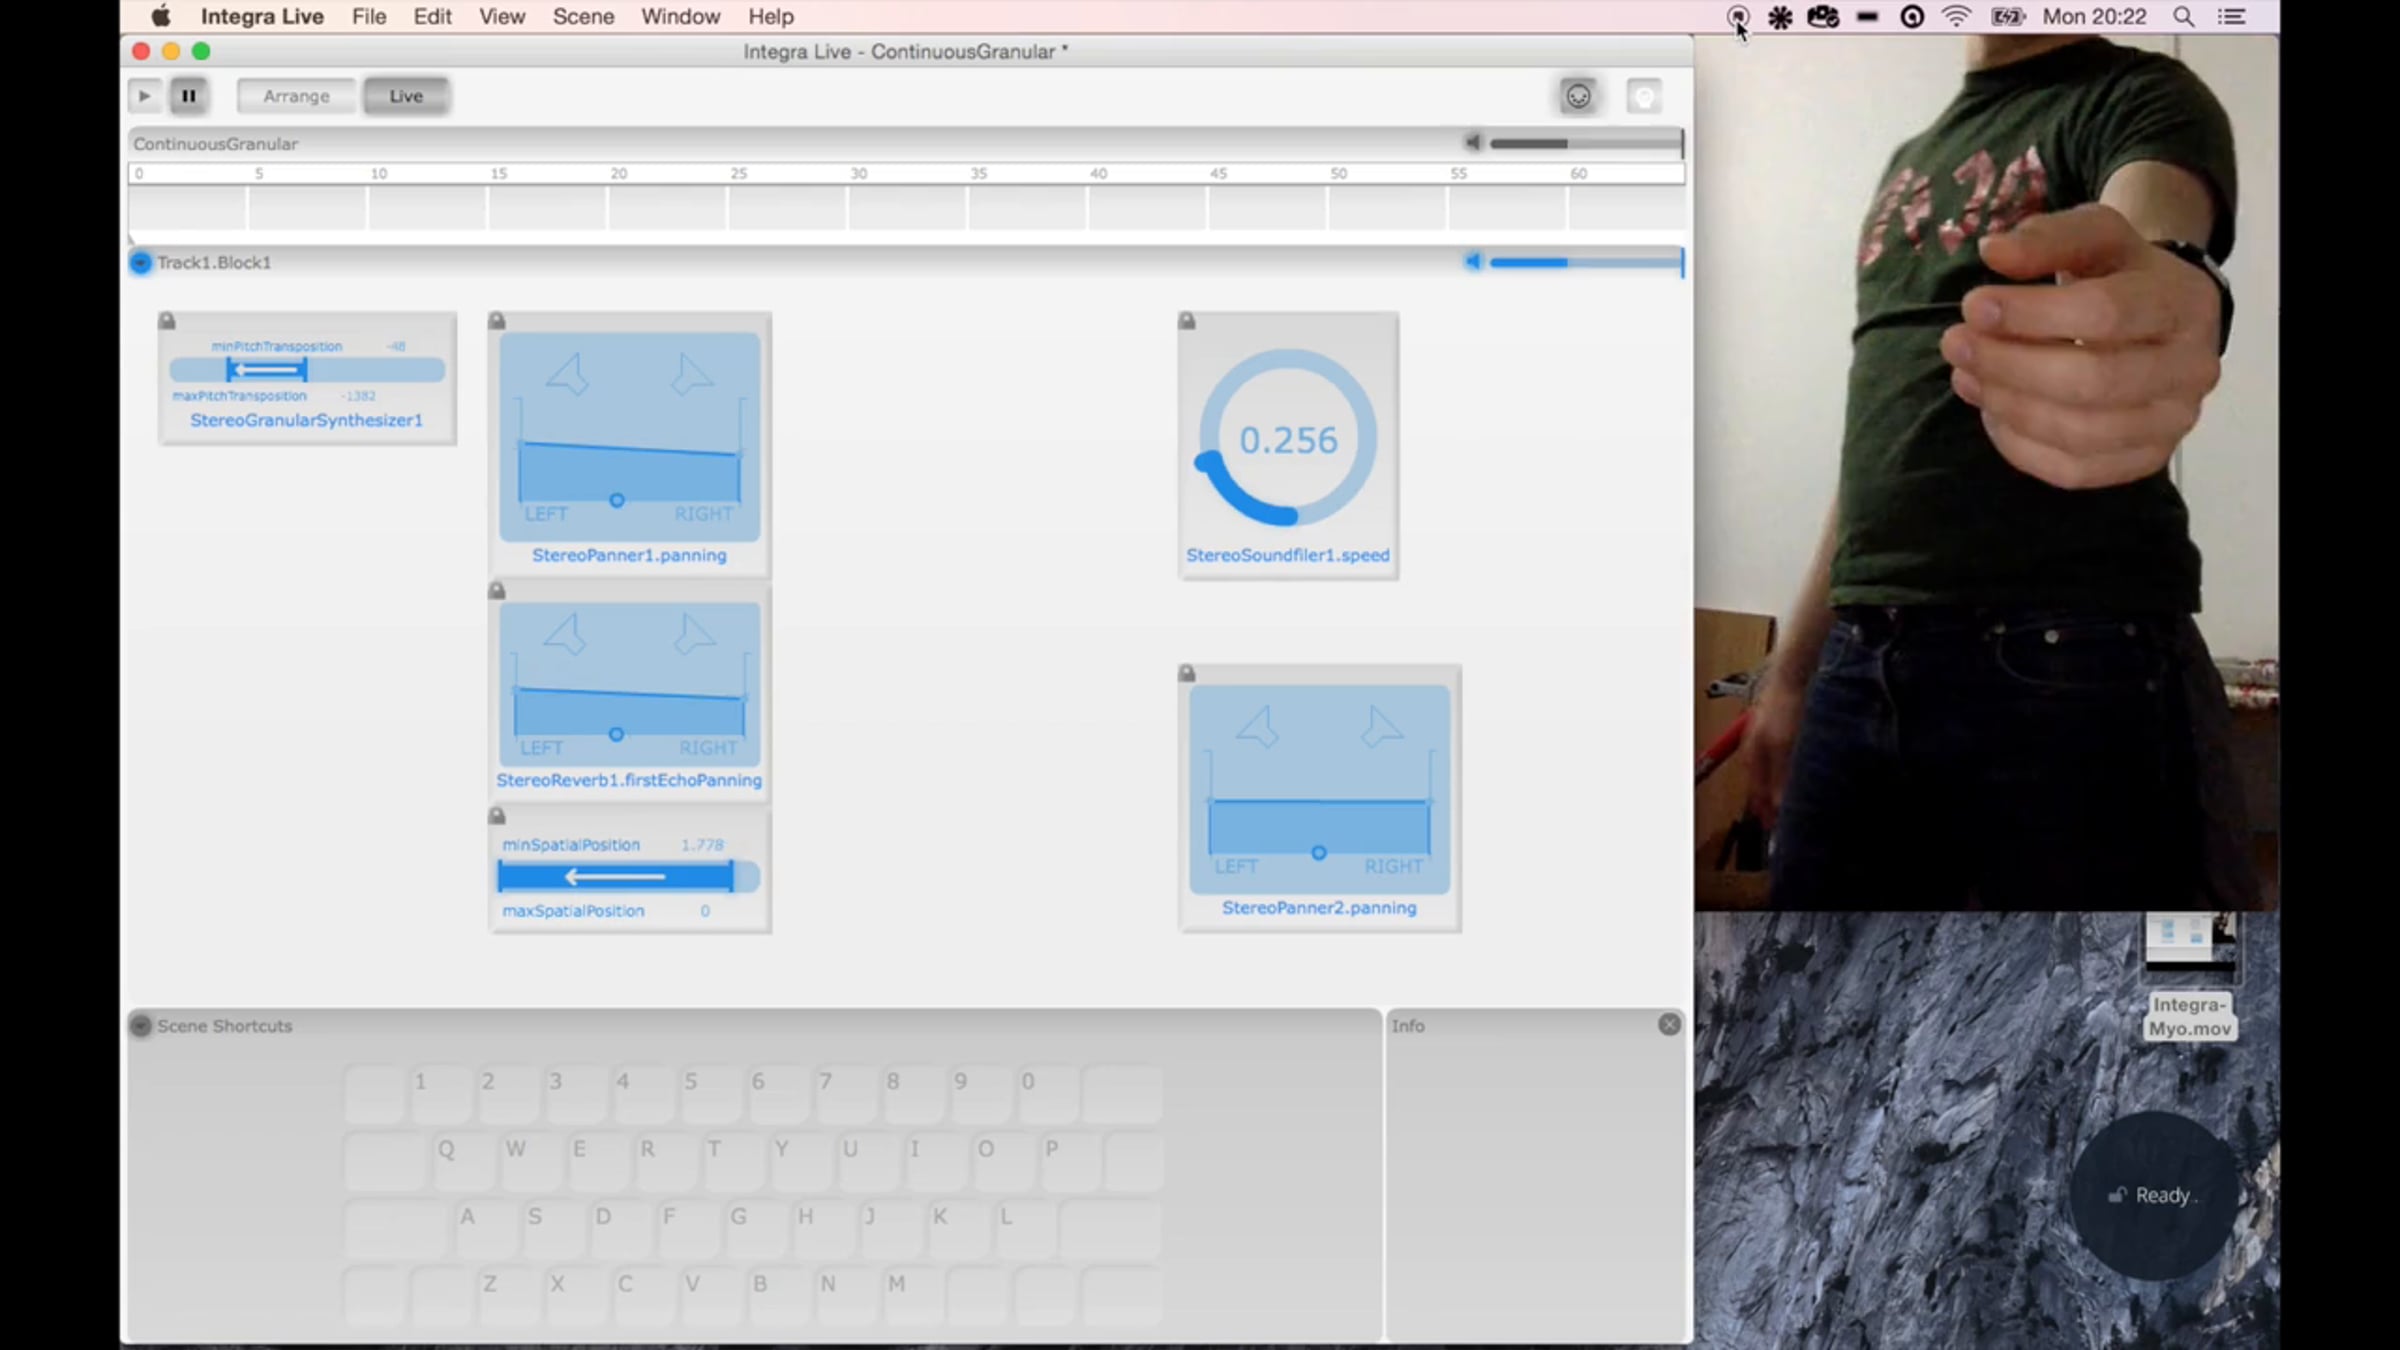
Task: Click the StereoReverb1.firstEchoPanning pan handle
Action: [617, 735]
